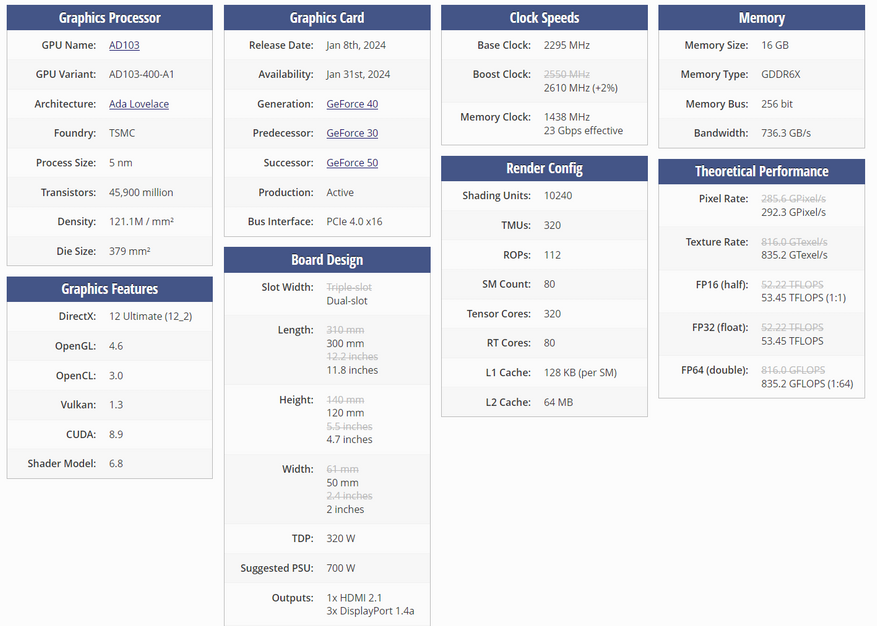Click the 256 bit memory bus value
The image size is (877, 626).
click(x=777, y=104)
